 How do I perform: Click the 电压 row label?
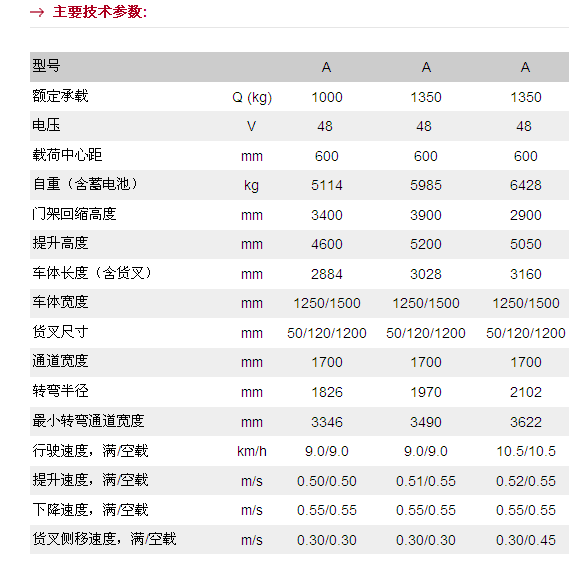pyautogui.click(x=46, y=125)
